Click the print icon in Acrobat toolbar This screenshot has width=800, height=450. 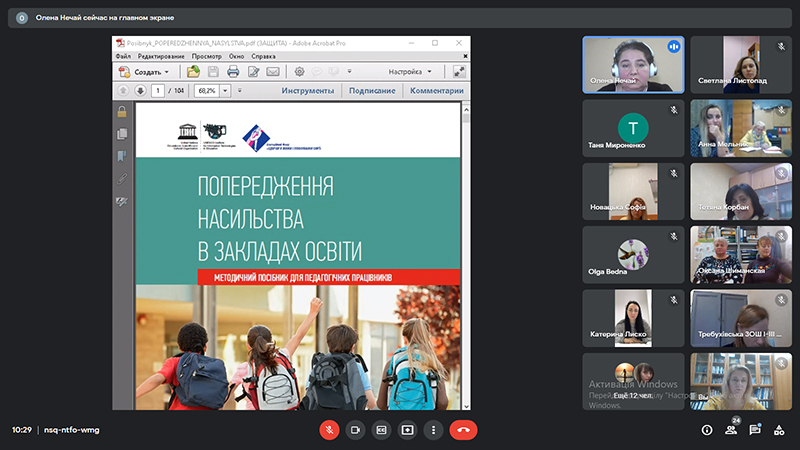tap(233, 71)
